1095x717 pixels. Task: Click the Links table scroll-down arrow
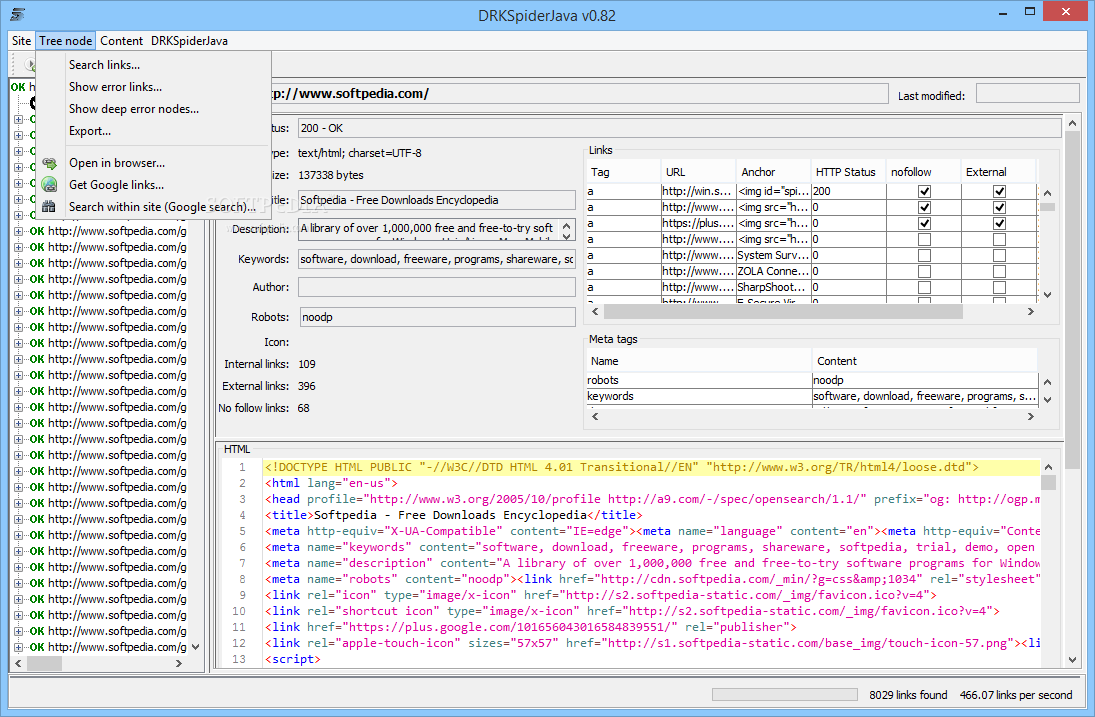[1048, 295]
